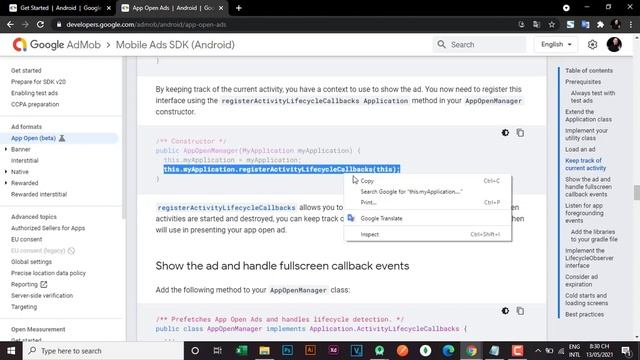640x360 pixels.
Task: Copy the AppOpenManager class code sample
Action: 520,311
